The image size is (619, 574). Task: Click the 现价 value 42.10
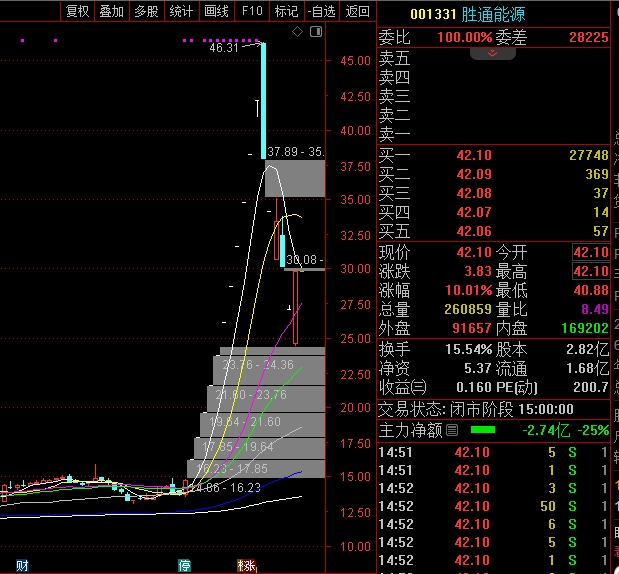[x=474, y=252]
